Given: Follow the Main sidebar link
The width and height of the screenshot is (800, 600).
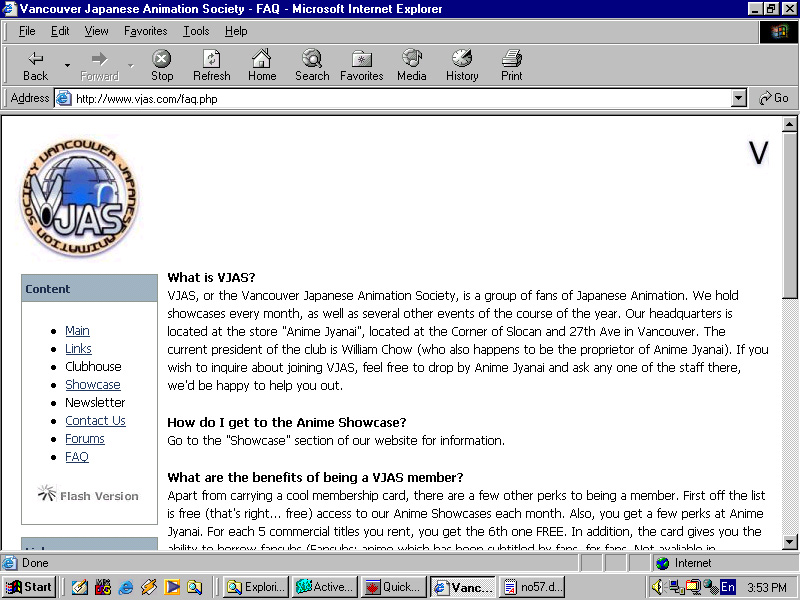Looking at the screenshot, I should 77,331.
